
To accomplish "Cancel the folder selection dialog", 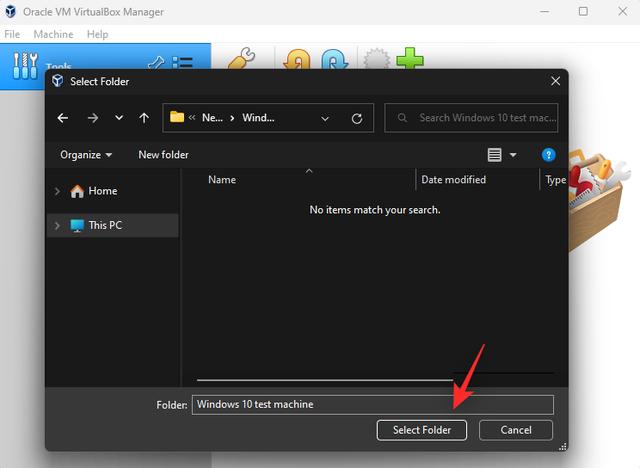I will pos(516,430).
